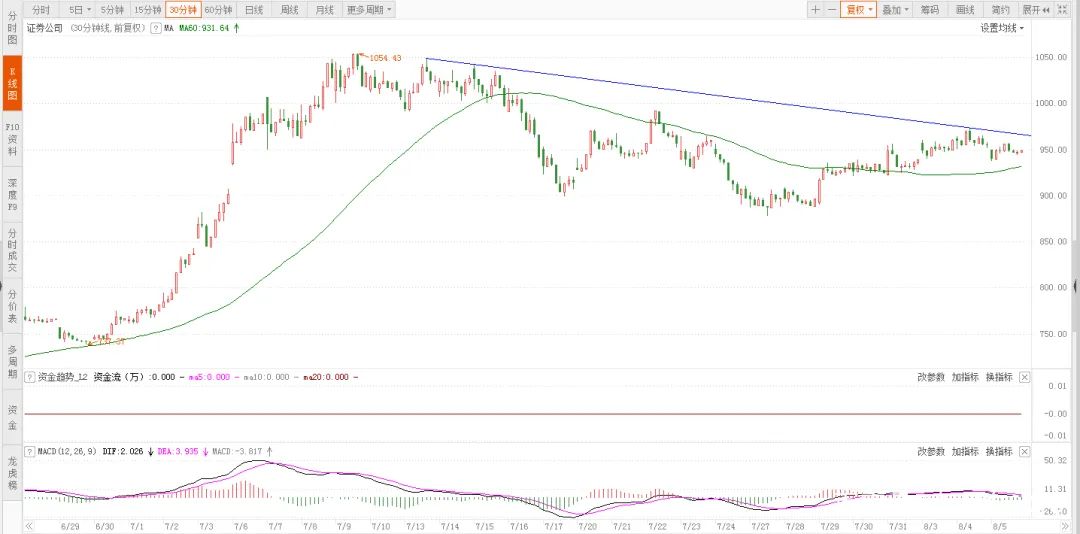Open 资金 in left sidebar
Screen dimensions: 1080x534
(12, 418)
